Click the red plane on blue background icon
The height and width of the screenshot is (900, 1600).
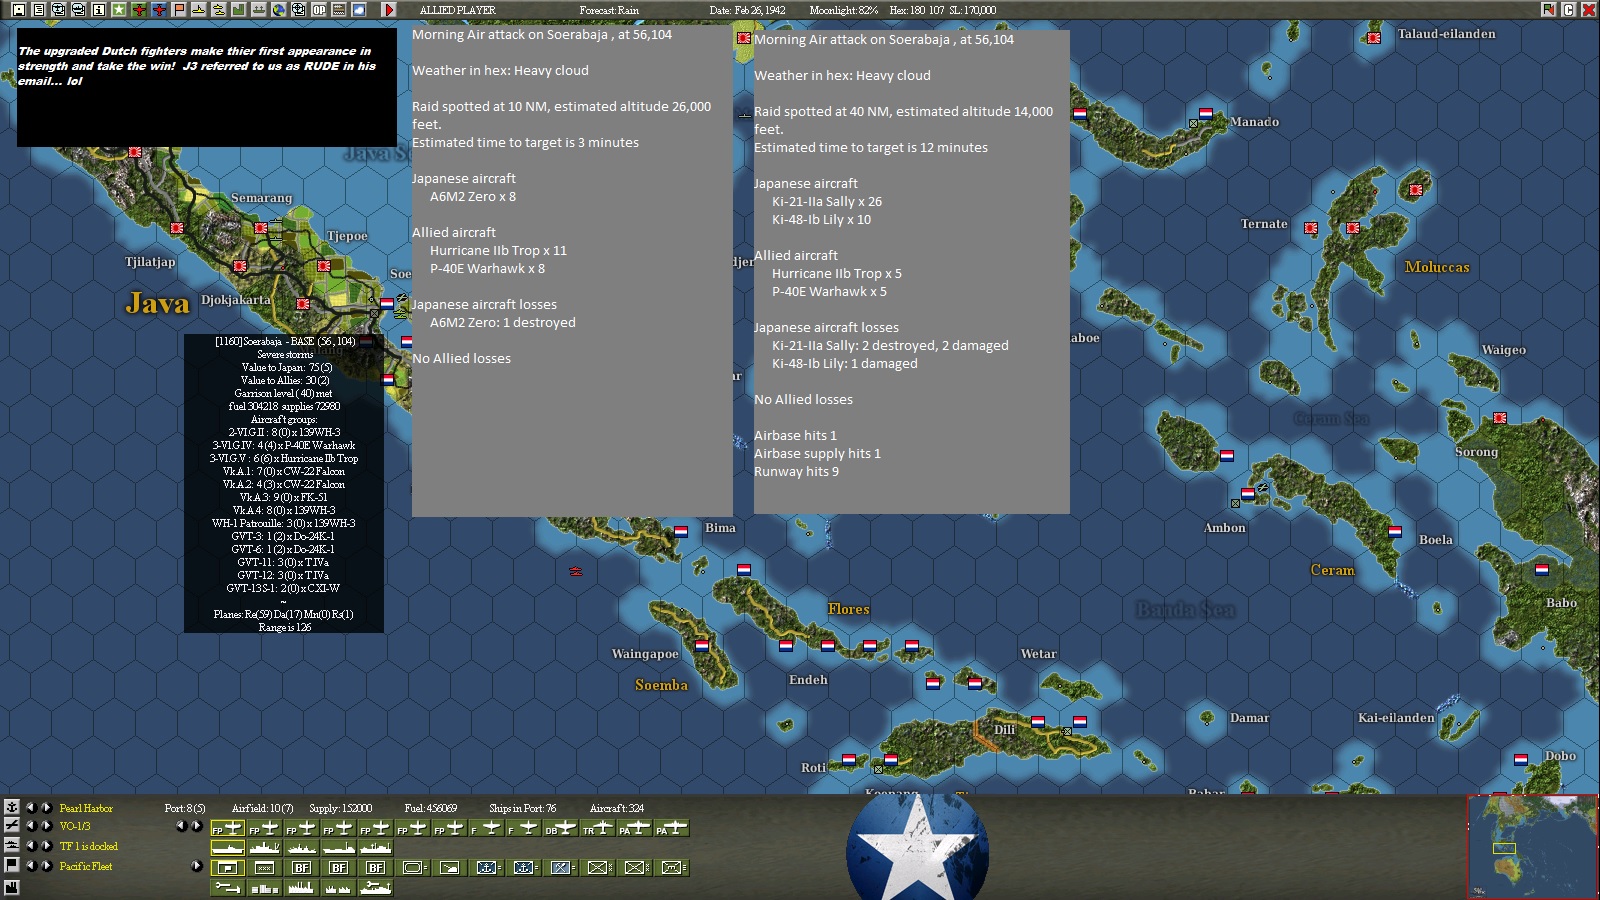point(158,10)
